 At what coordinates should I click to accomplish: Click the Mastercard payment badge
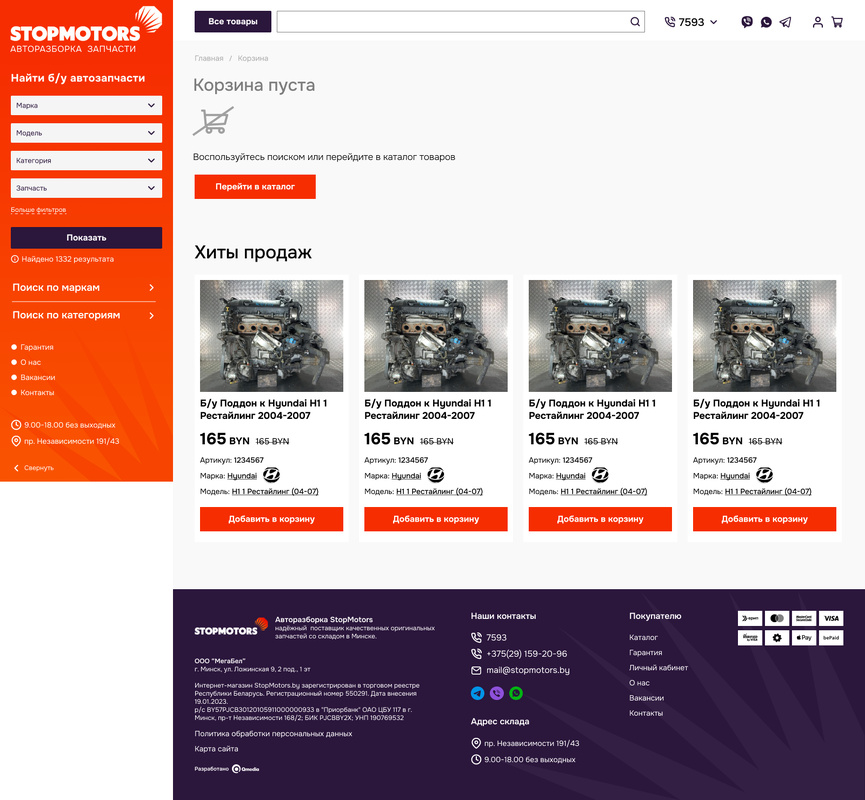(x=777, y=618)
